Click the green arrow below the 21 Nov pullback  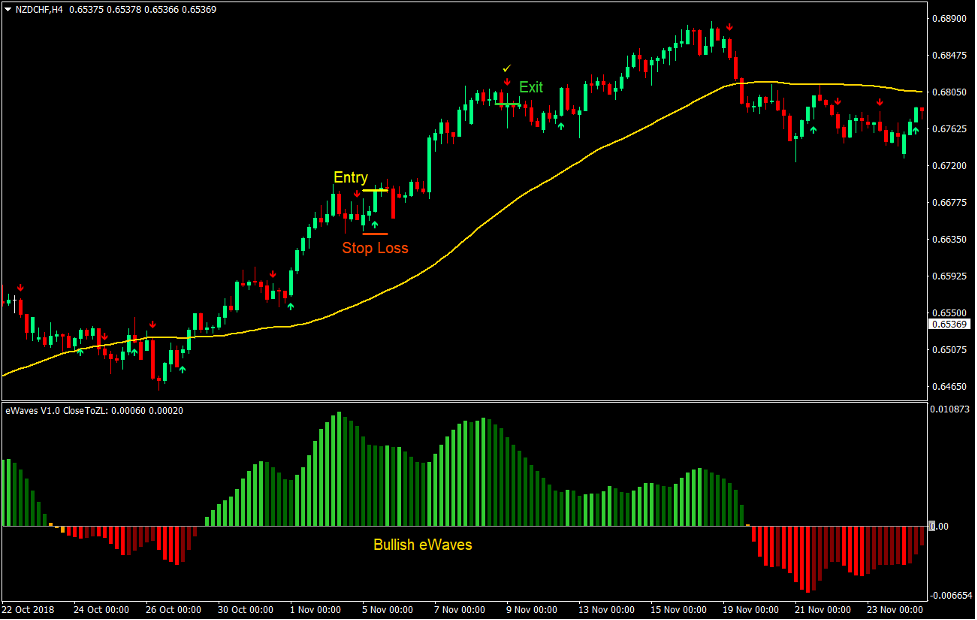(813, 130)
